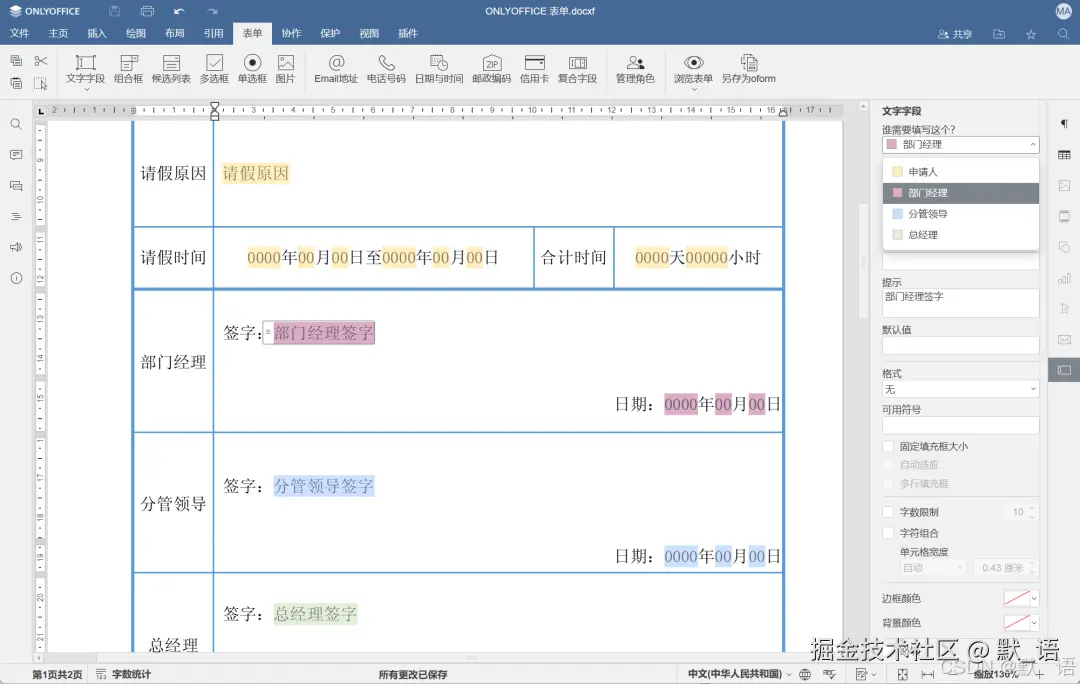Switch to the 布局 tab
This screenshot has height=684, width=1080.
pyautogui.click(x=174, y=33)
